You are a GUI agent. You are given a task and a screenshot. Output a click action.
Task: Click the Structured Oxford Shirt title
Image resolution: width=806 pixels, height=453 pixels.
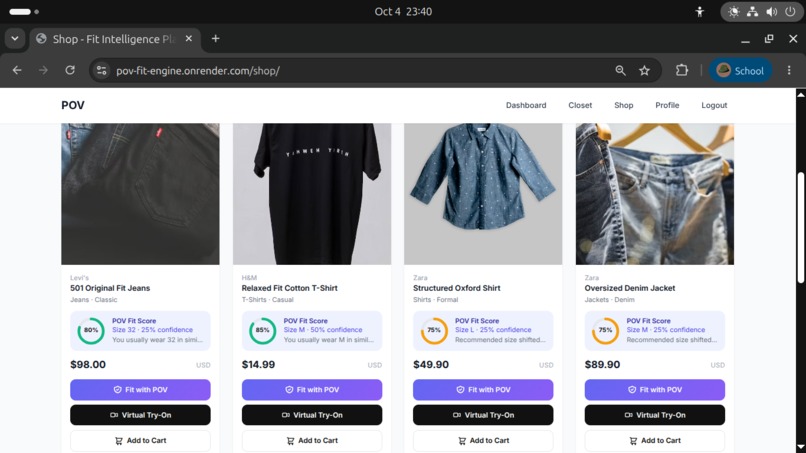click(456, 288)
